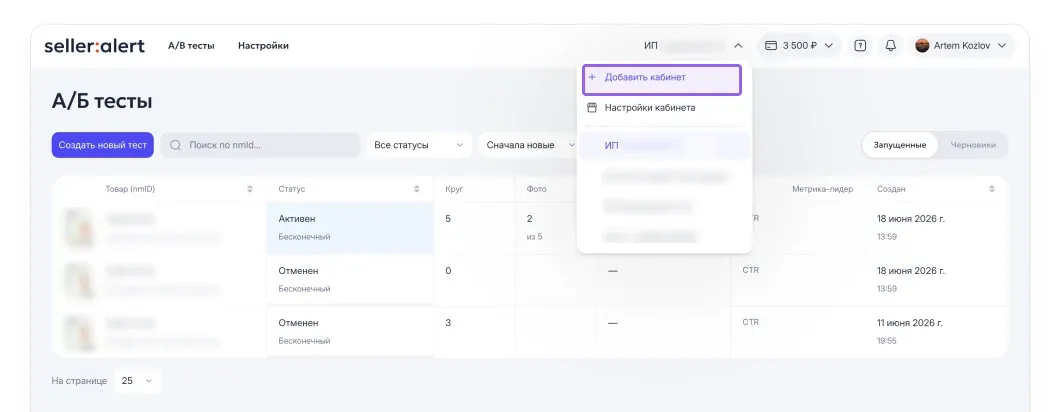Viewport: 1060px width, 412px height.
Task: Expand the 3 500 ₽ balance dropdown
Action: coord(829,46)
